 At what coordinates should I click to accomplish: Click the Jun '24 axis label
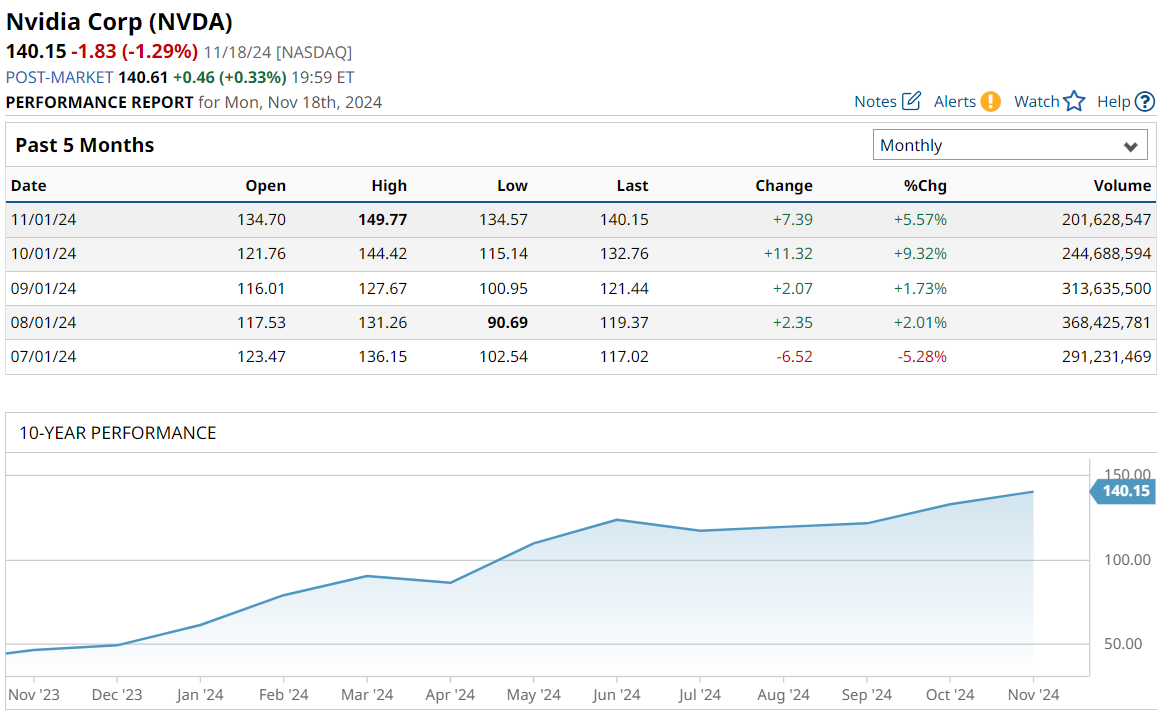click(x=616, y=694)
